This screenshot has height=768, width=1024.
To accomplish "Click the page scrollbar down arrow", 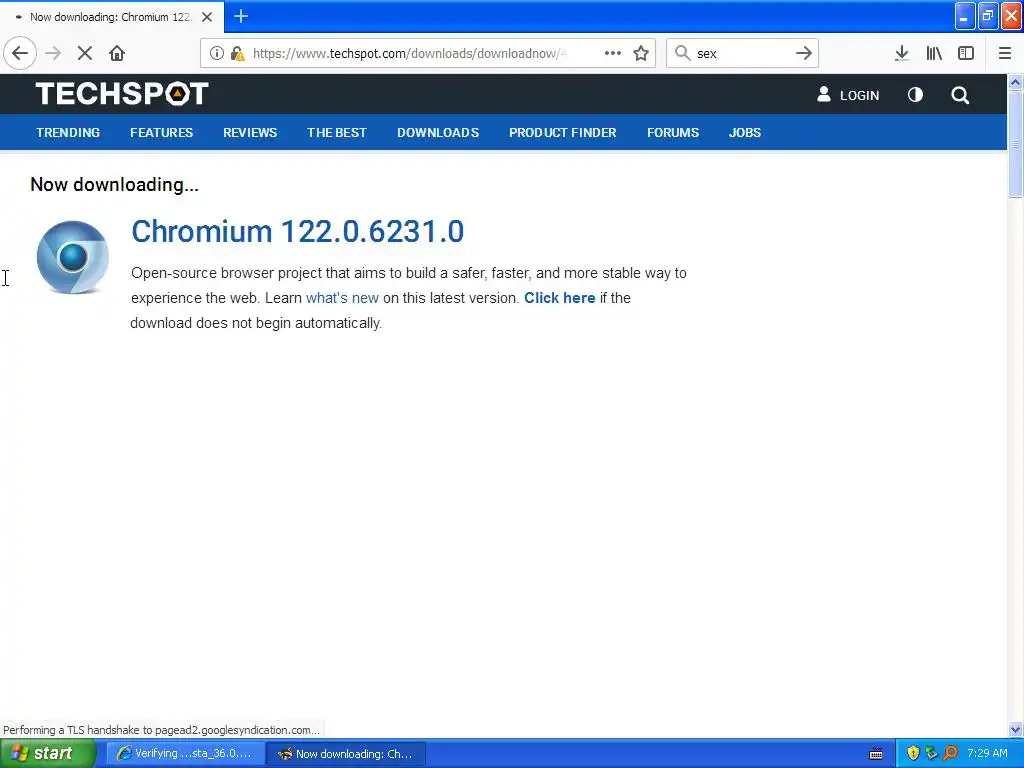I will pyautogui.click(x=1016, y=729).
